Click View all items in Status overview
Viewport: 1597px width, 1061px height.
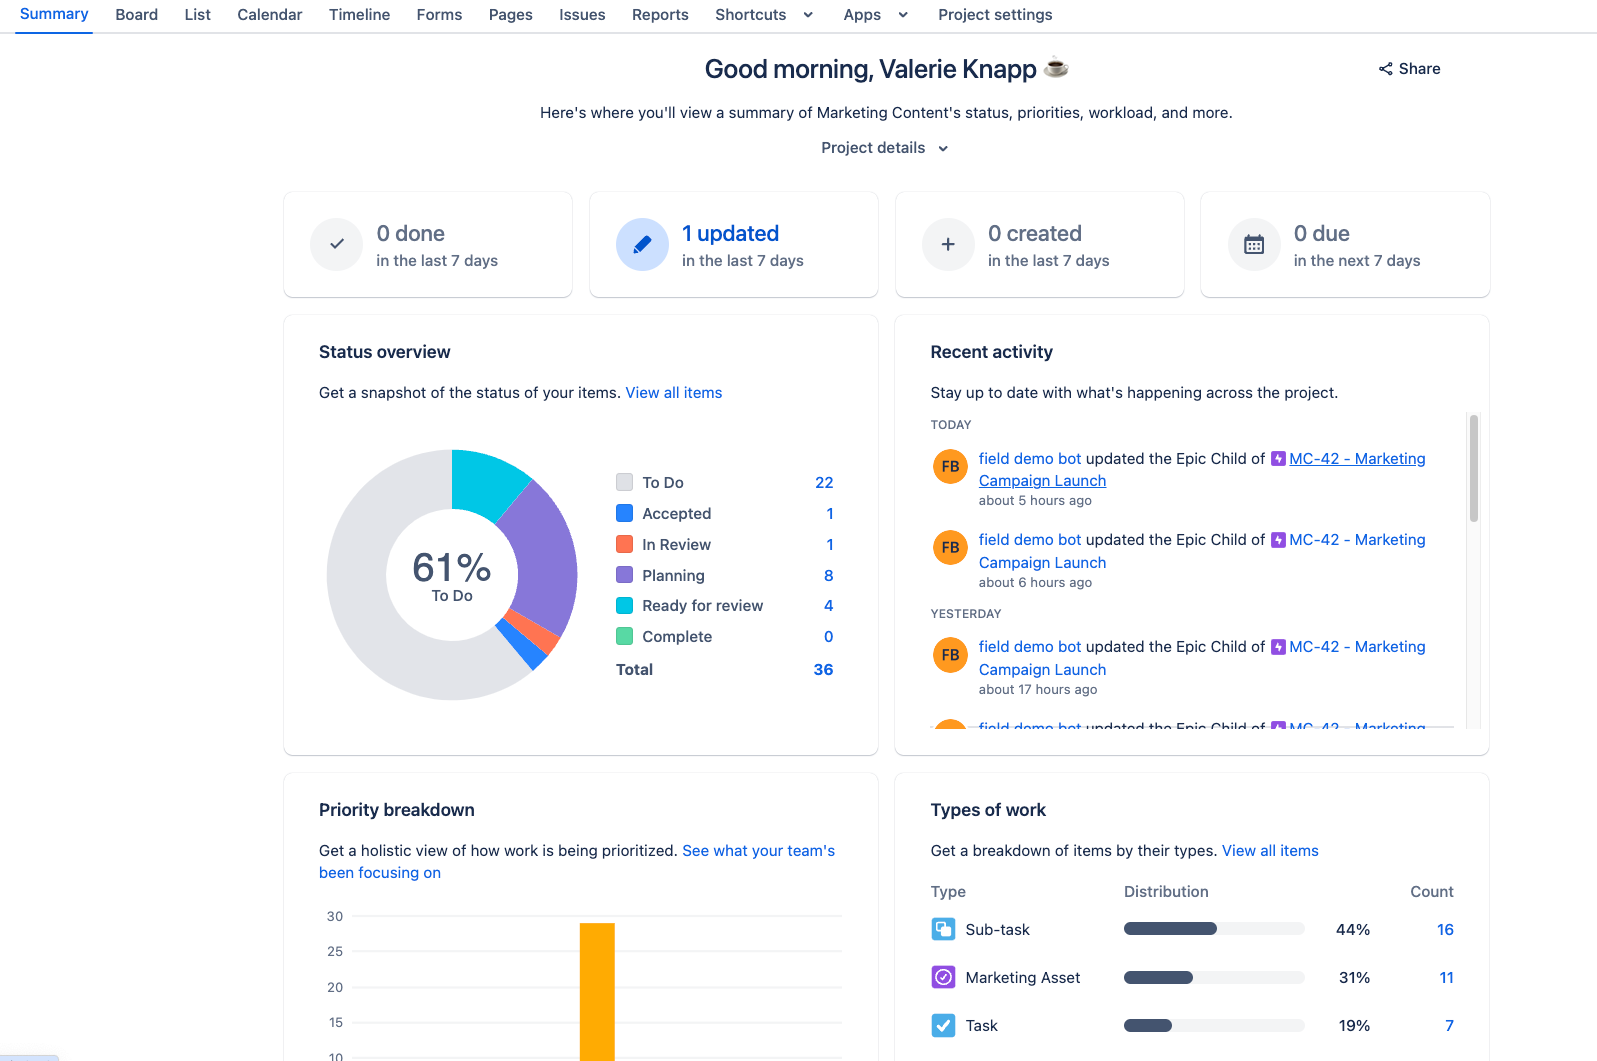[x=674, y=393]
